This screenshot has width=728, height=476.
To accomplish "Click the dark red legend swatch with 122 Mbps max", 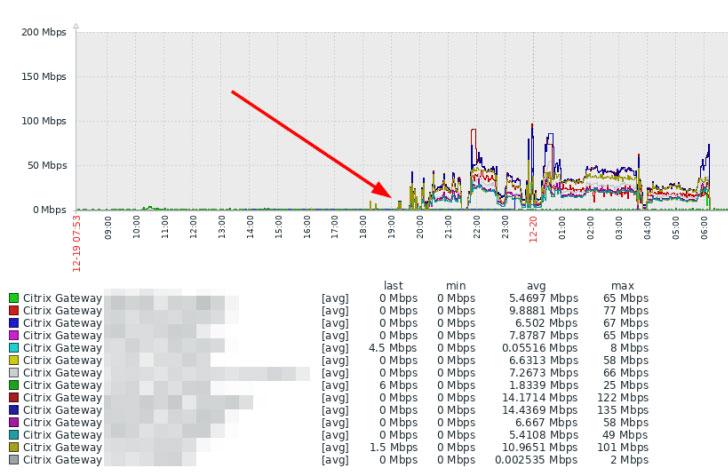I will point(13,398).
